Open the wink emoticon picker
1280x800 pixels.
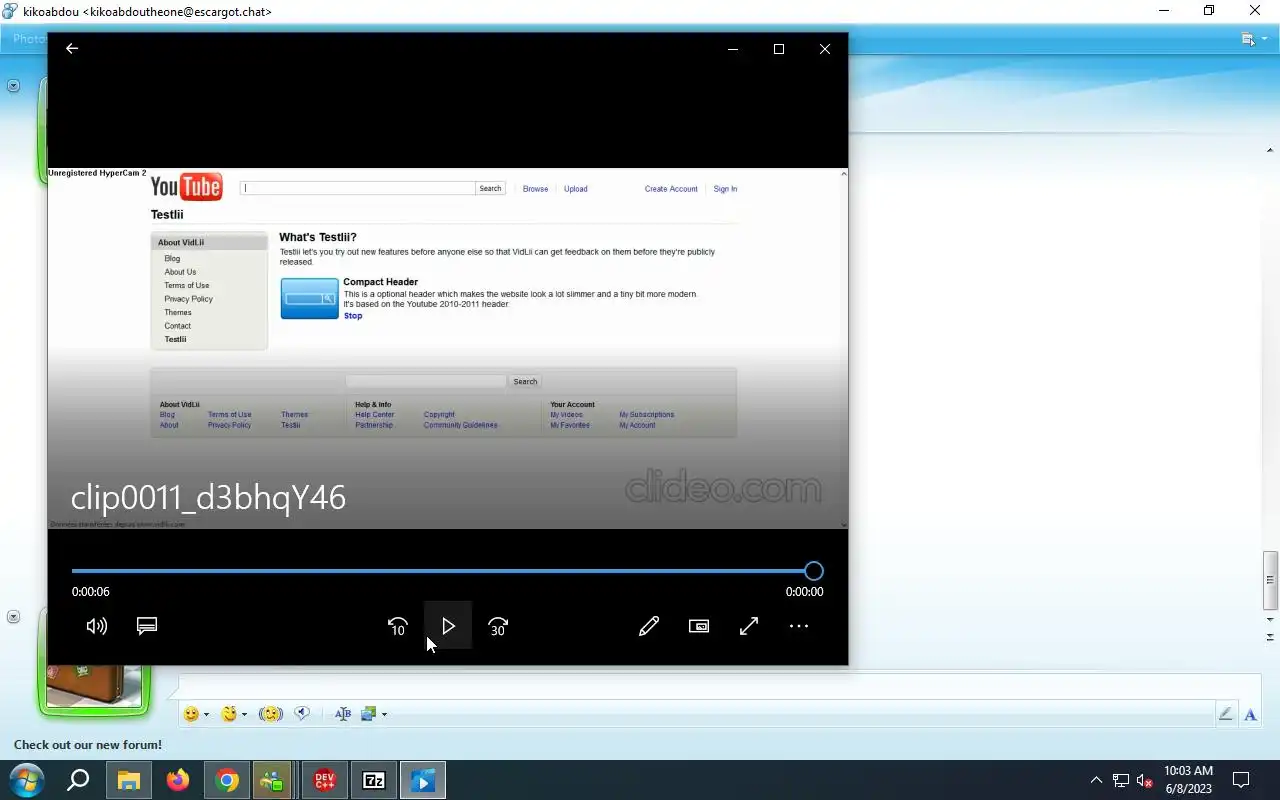[x=229, y=714]
